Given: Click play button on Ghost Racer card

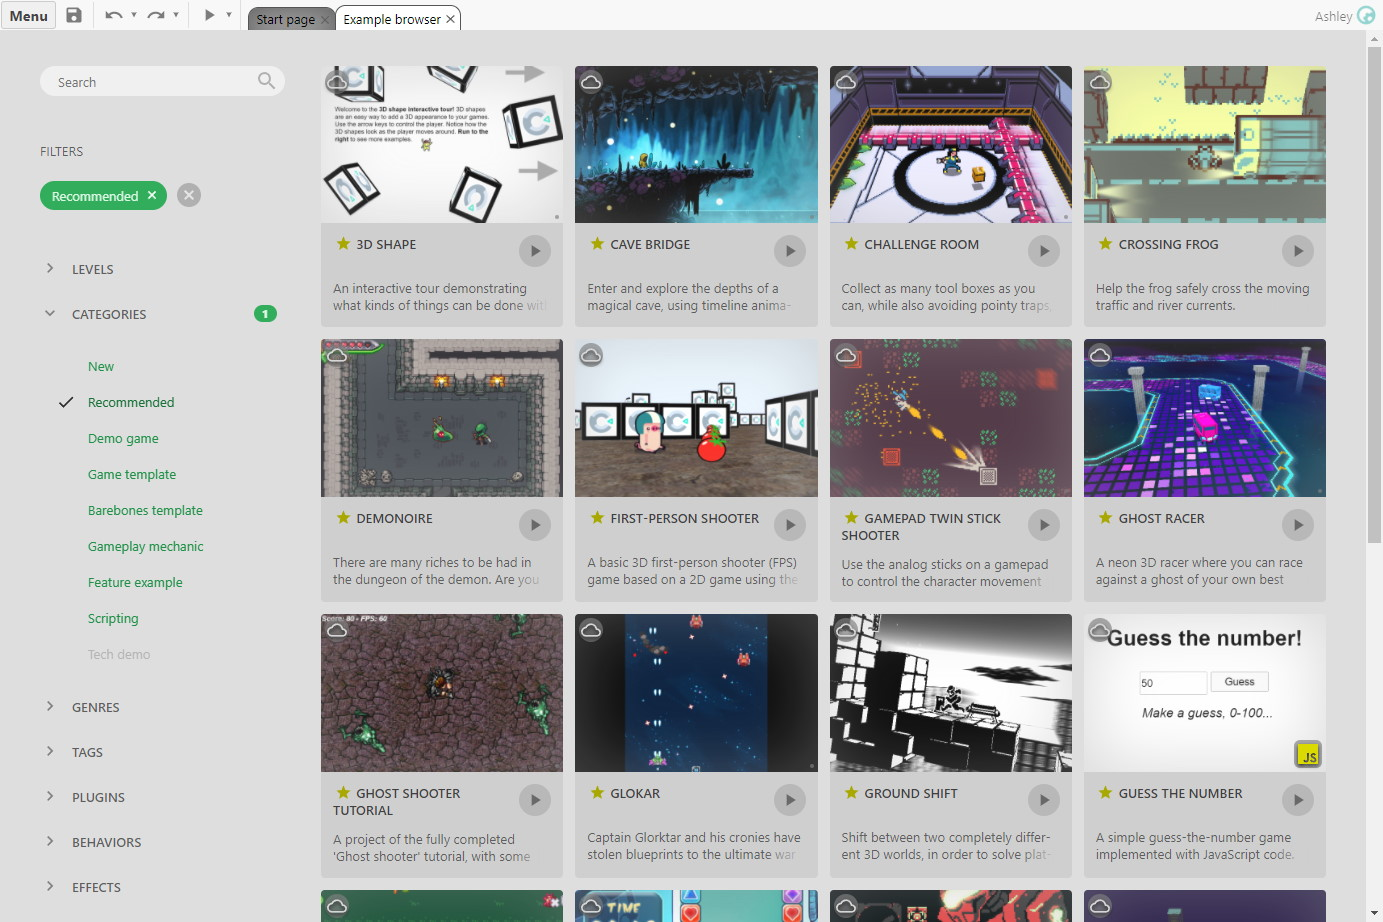Looking at the screenshot, I should 1298,525.
